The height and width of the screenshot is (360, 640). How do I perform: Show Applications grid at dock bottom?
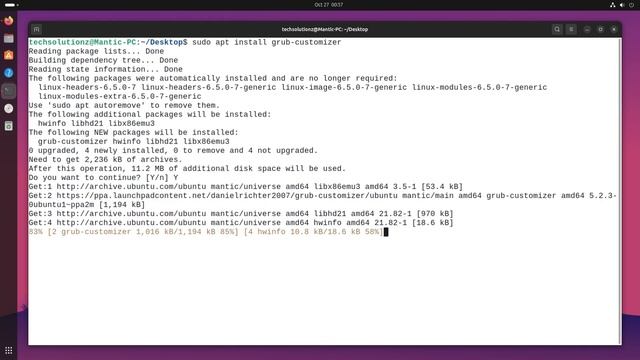(9, 350)
